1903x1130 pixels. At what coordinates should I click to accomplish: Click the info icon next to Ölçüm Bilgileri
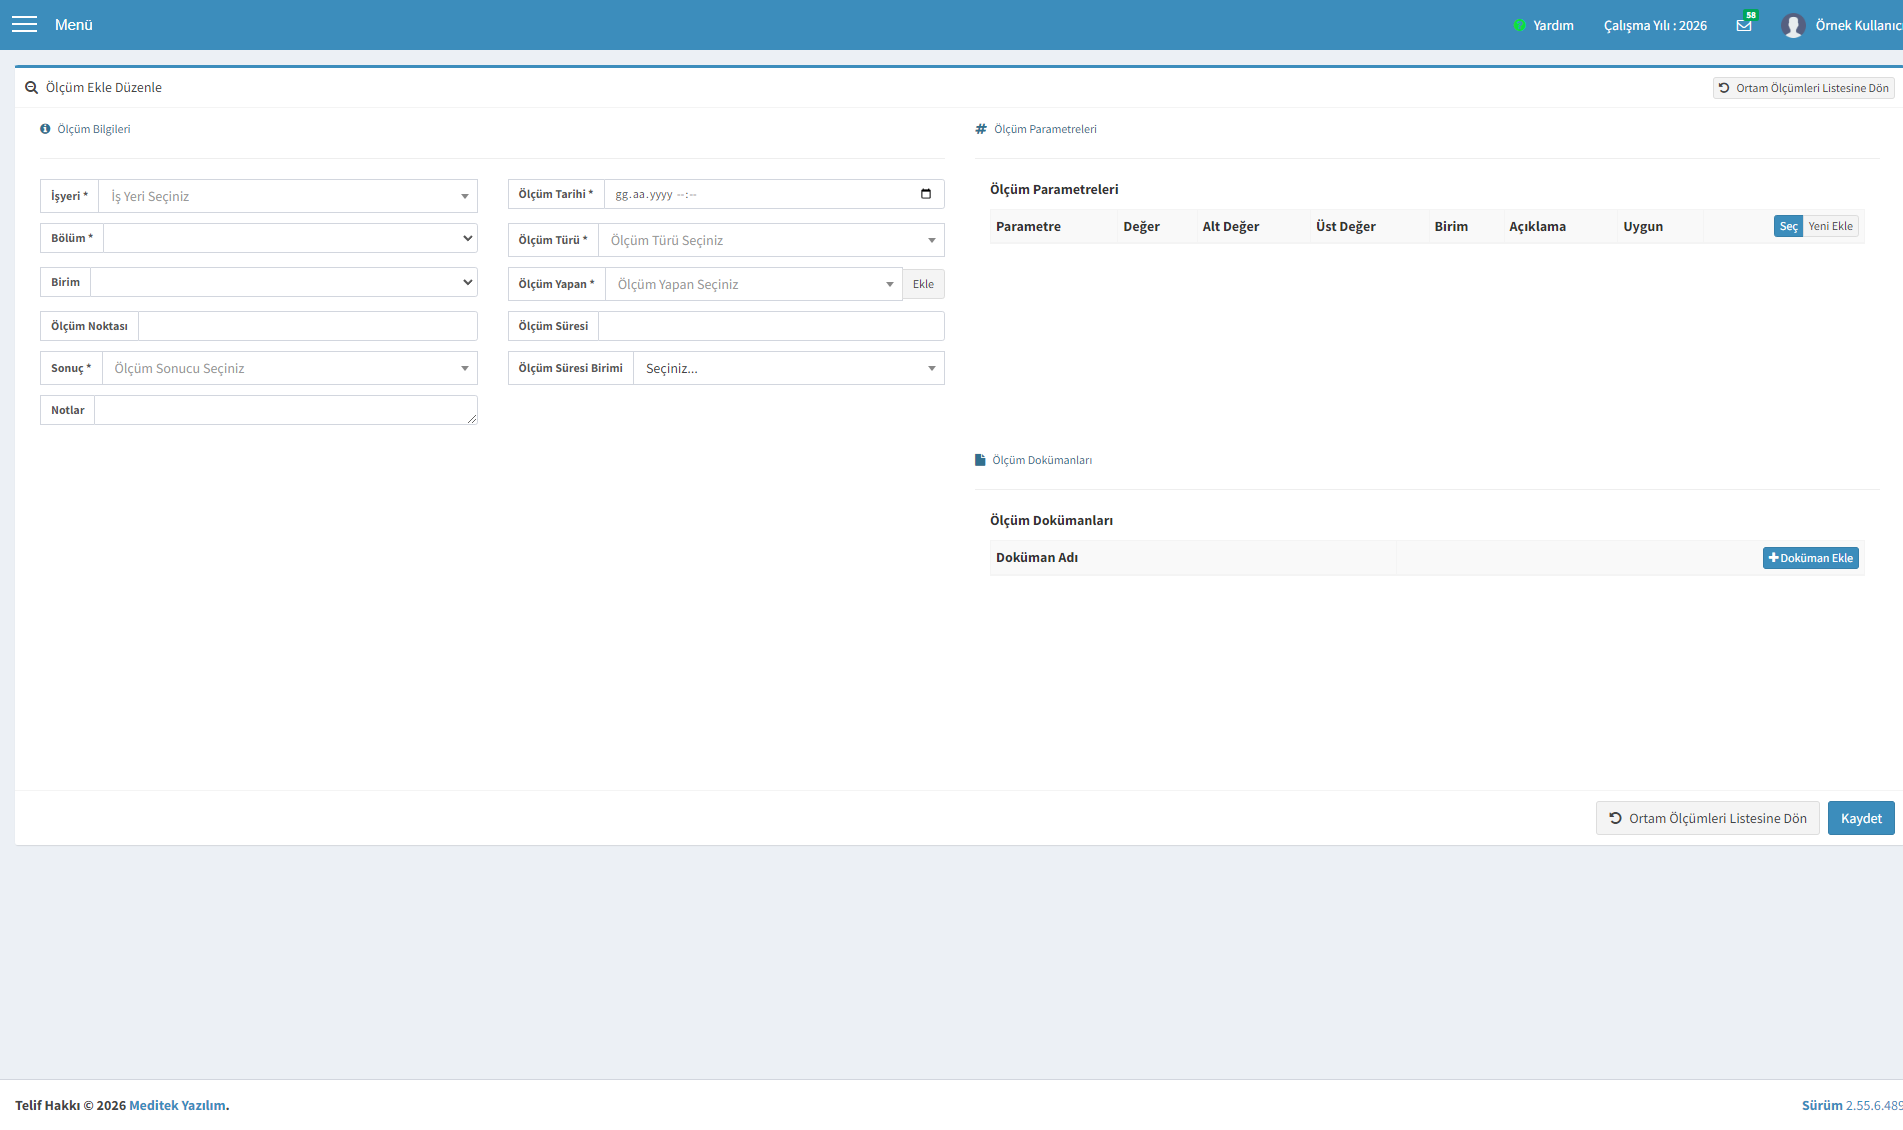45,129
